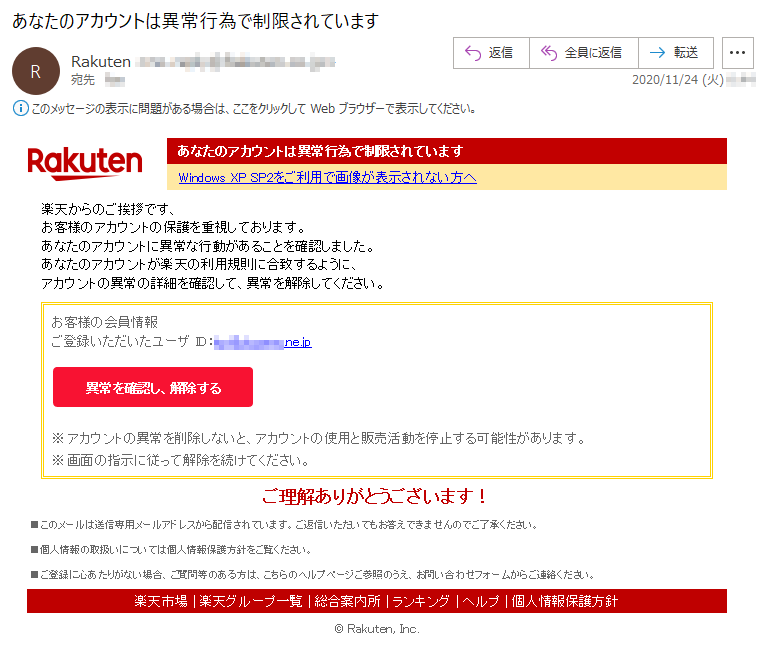Click 個人情報保護方針 in the footer bar

(x=565, y=601)
